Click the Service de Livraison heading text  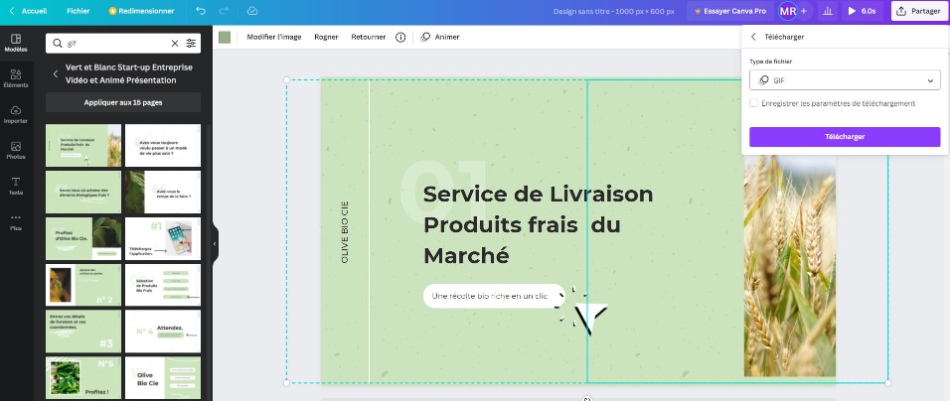[x=538, y=225]
